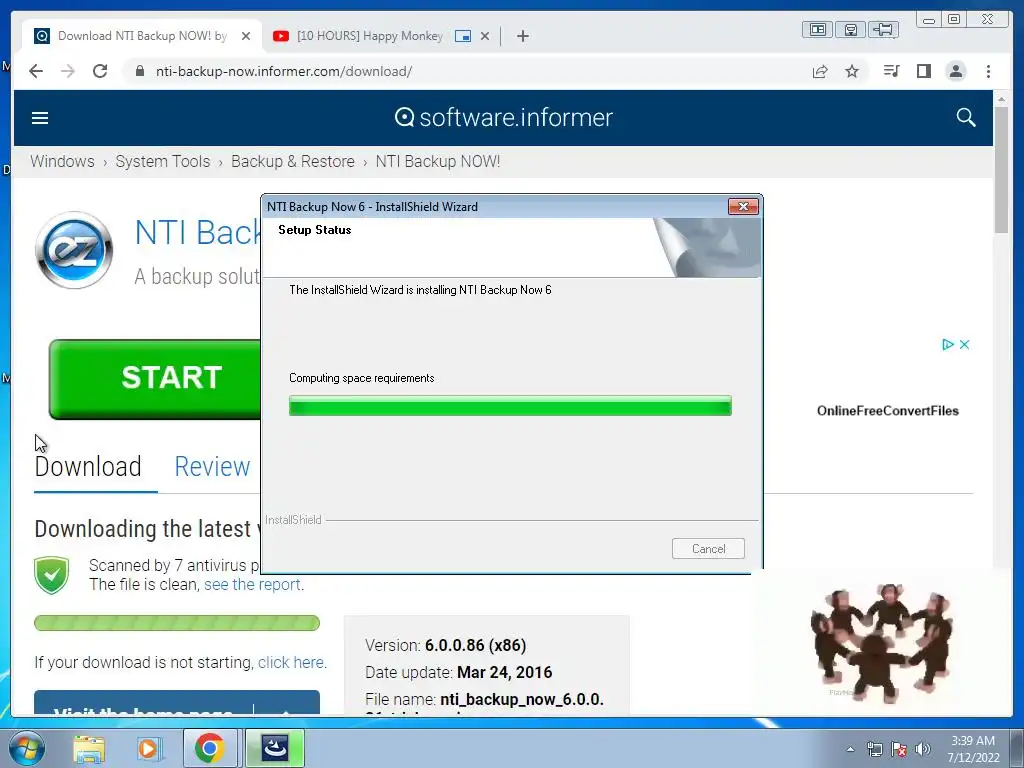Click the browser back arrow

pyautogui.click(x=36, y=71)
